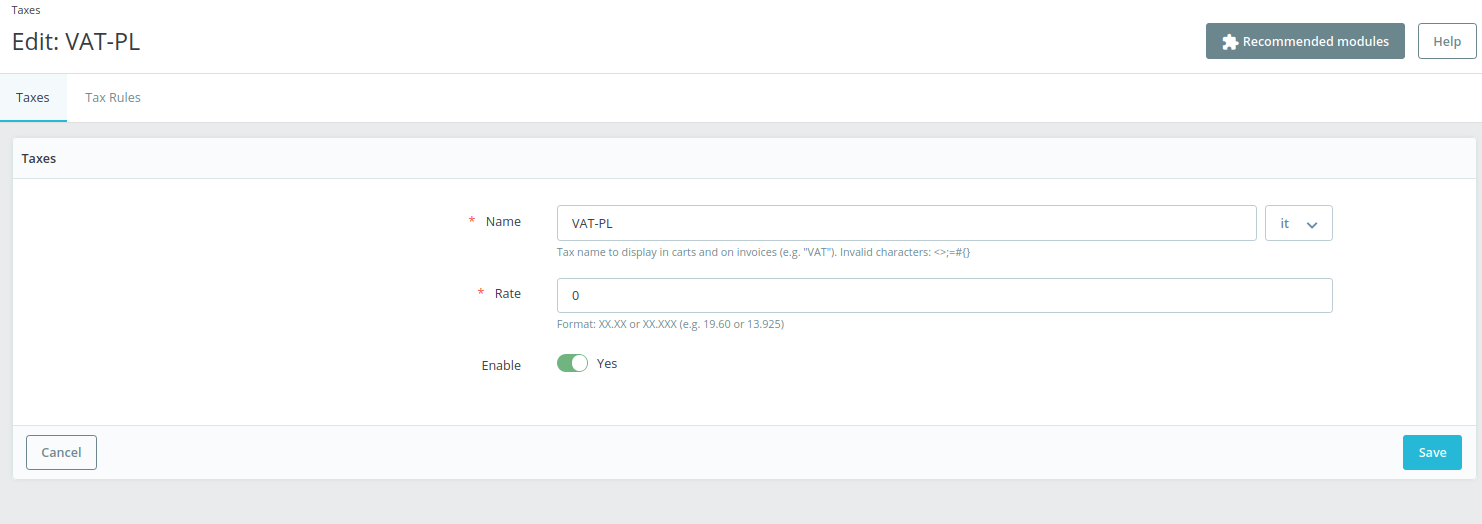Open the Help panel
The image size is (1482, 524).
pyautogui.click(x=1447, y=41)
